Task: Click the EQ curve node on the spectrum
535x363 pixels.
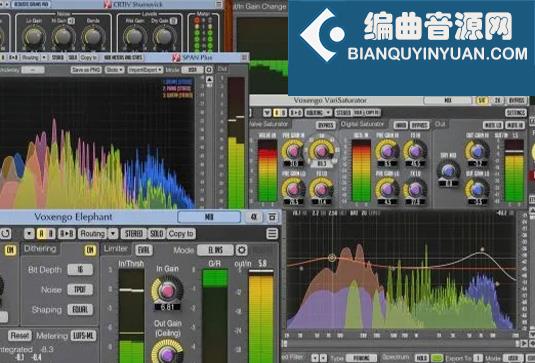Action: tap(332, 258)
